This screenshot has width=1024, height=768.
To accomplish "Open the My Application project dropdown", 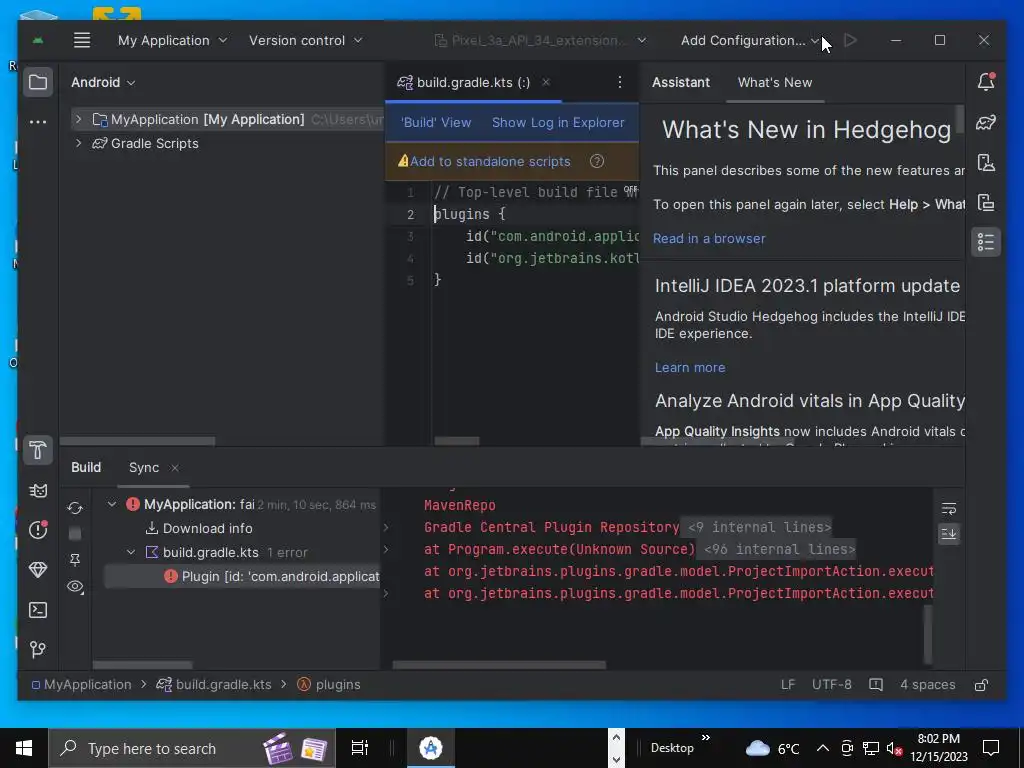I will pyautogui.click(x=172, y=40).
